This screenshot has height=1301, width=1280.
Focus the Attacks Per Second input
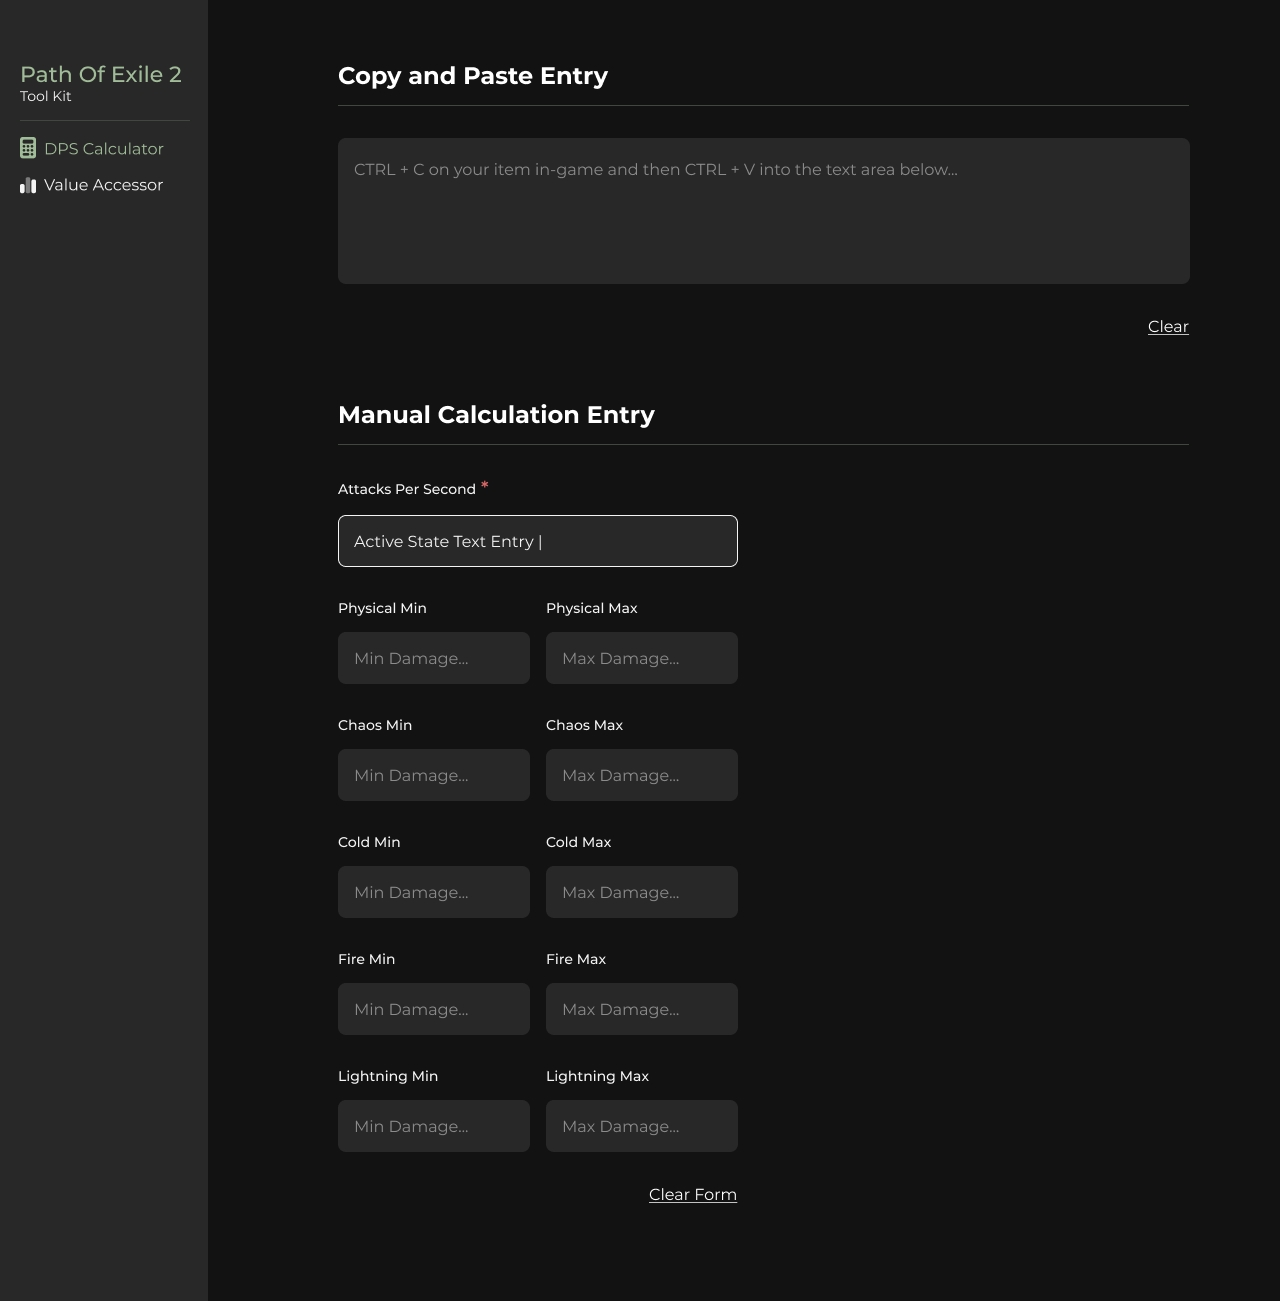point(538,541)
